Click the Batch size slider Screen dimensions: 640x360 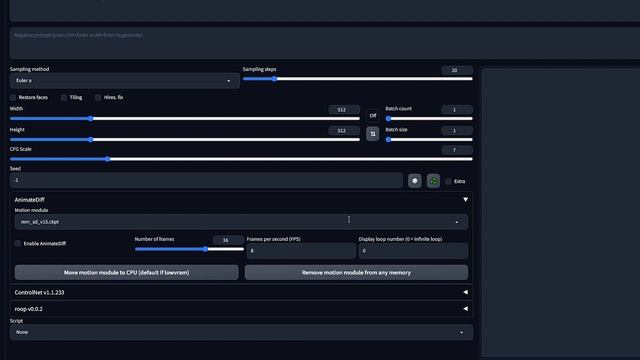coord(429,140)
